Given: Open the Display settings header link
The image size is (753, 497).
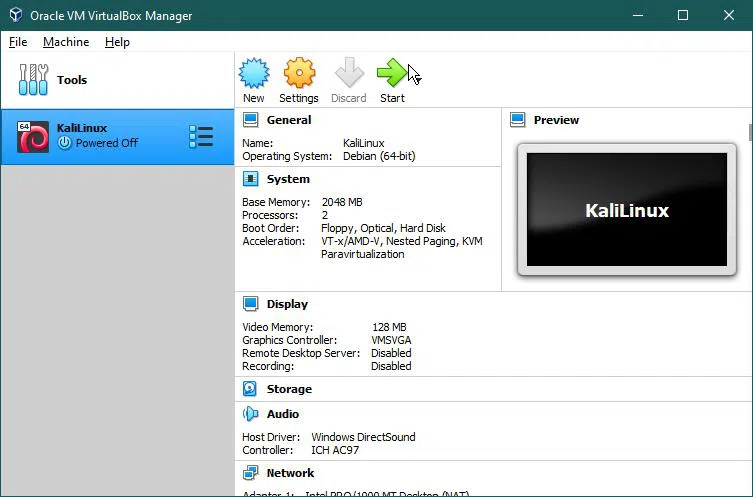Looking at the screenshot, I should 287,304.
